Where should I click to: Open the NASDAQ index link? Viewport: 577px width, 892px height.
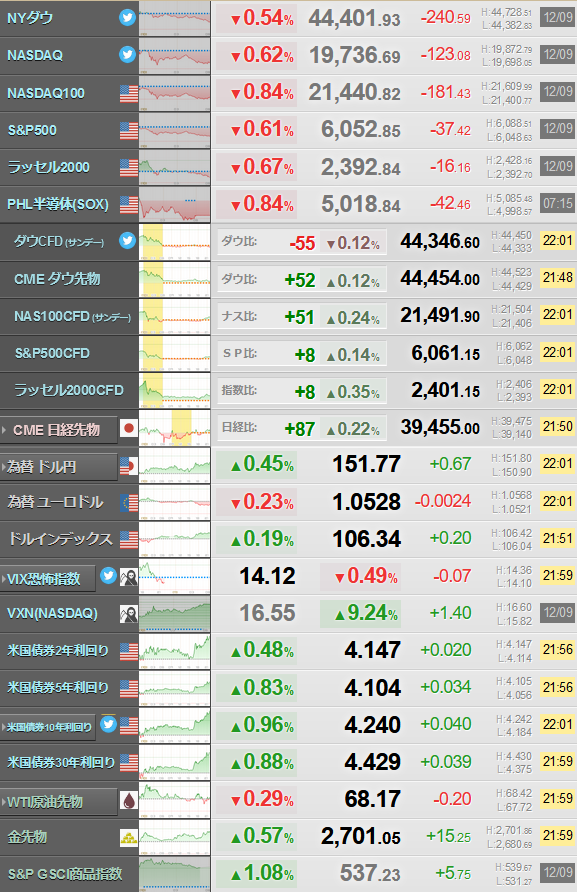pos(35,55)
